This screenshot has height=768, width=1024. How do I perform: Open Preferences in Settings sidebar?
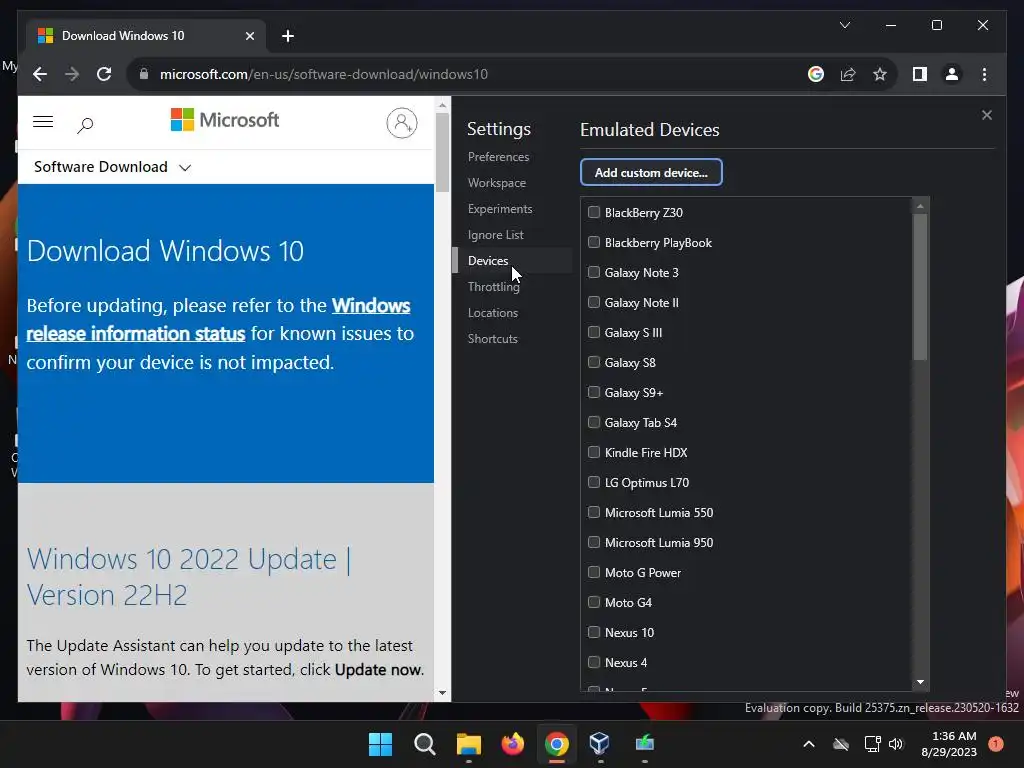(x=498, y=157)
